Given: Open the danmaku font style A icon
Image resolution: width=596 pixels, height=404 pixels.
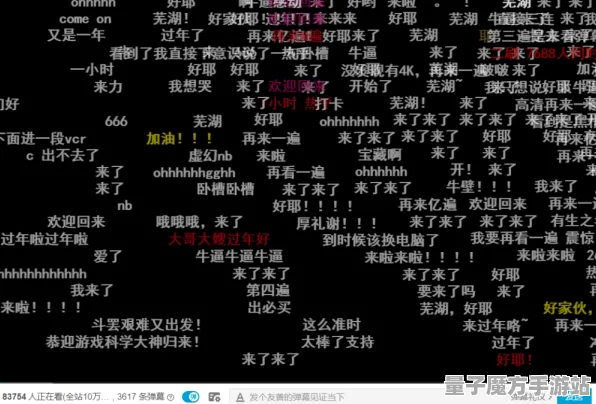Looking at the screenshot, I should [240, 398].
